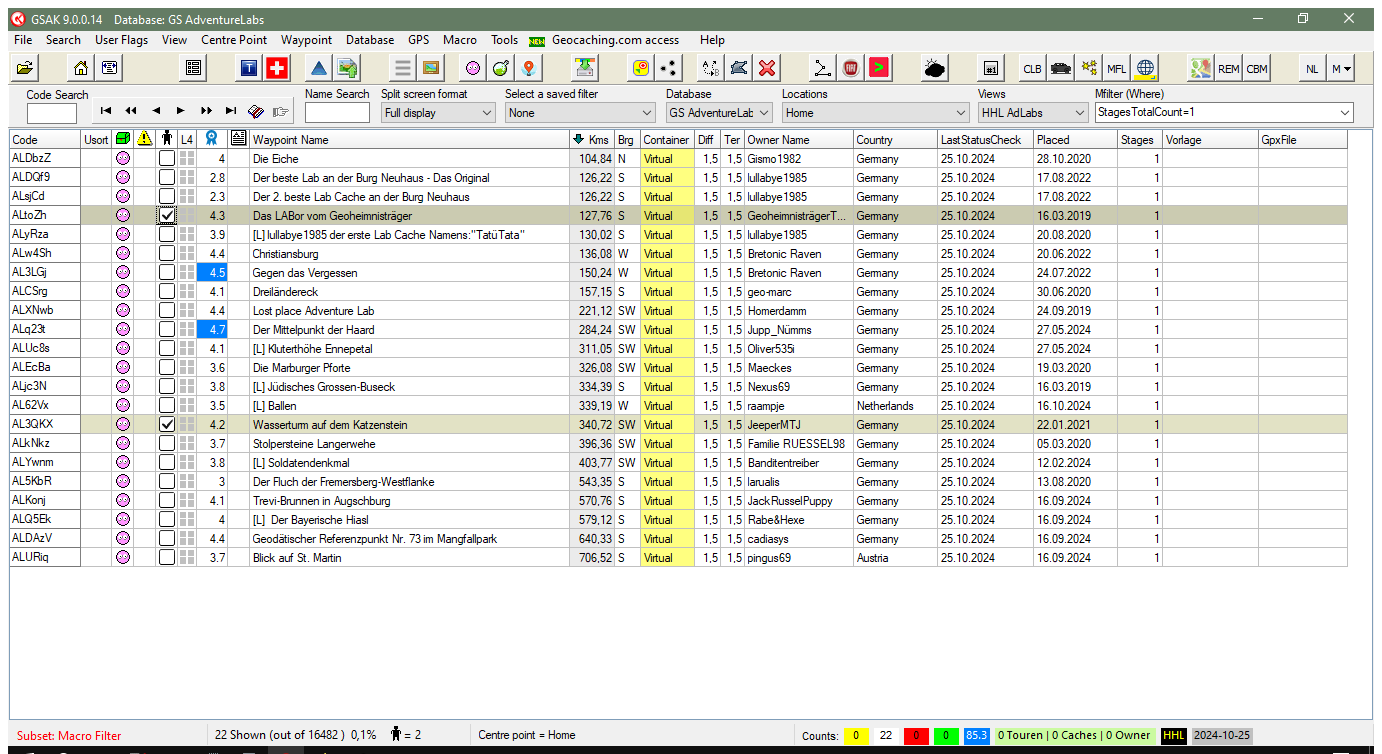Click the red cross toolbar icon
Image resolution: width=1382 pixels, height=754 pixels.
(x=276, y=68)
